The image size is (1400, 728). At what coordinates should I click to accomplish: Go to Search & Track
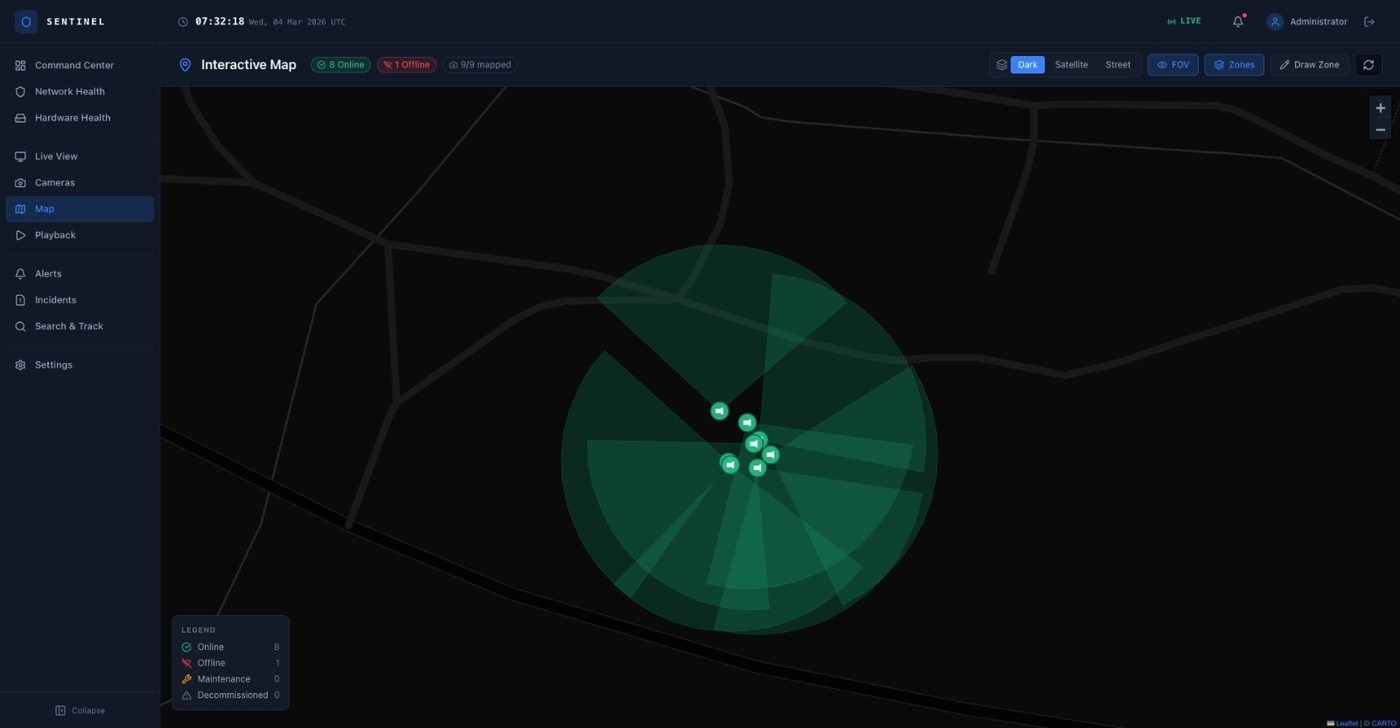[x=69, y=326]
